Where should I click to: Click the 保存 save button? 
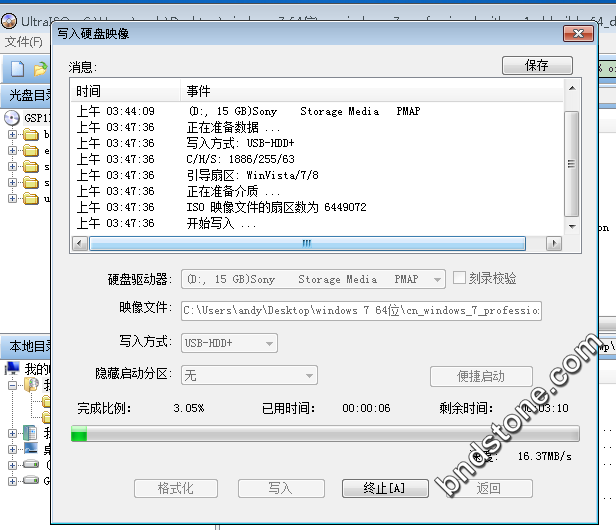(x=537, y=65)
